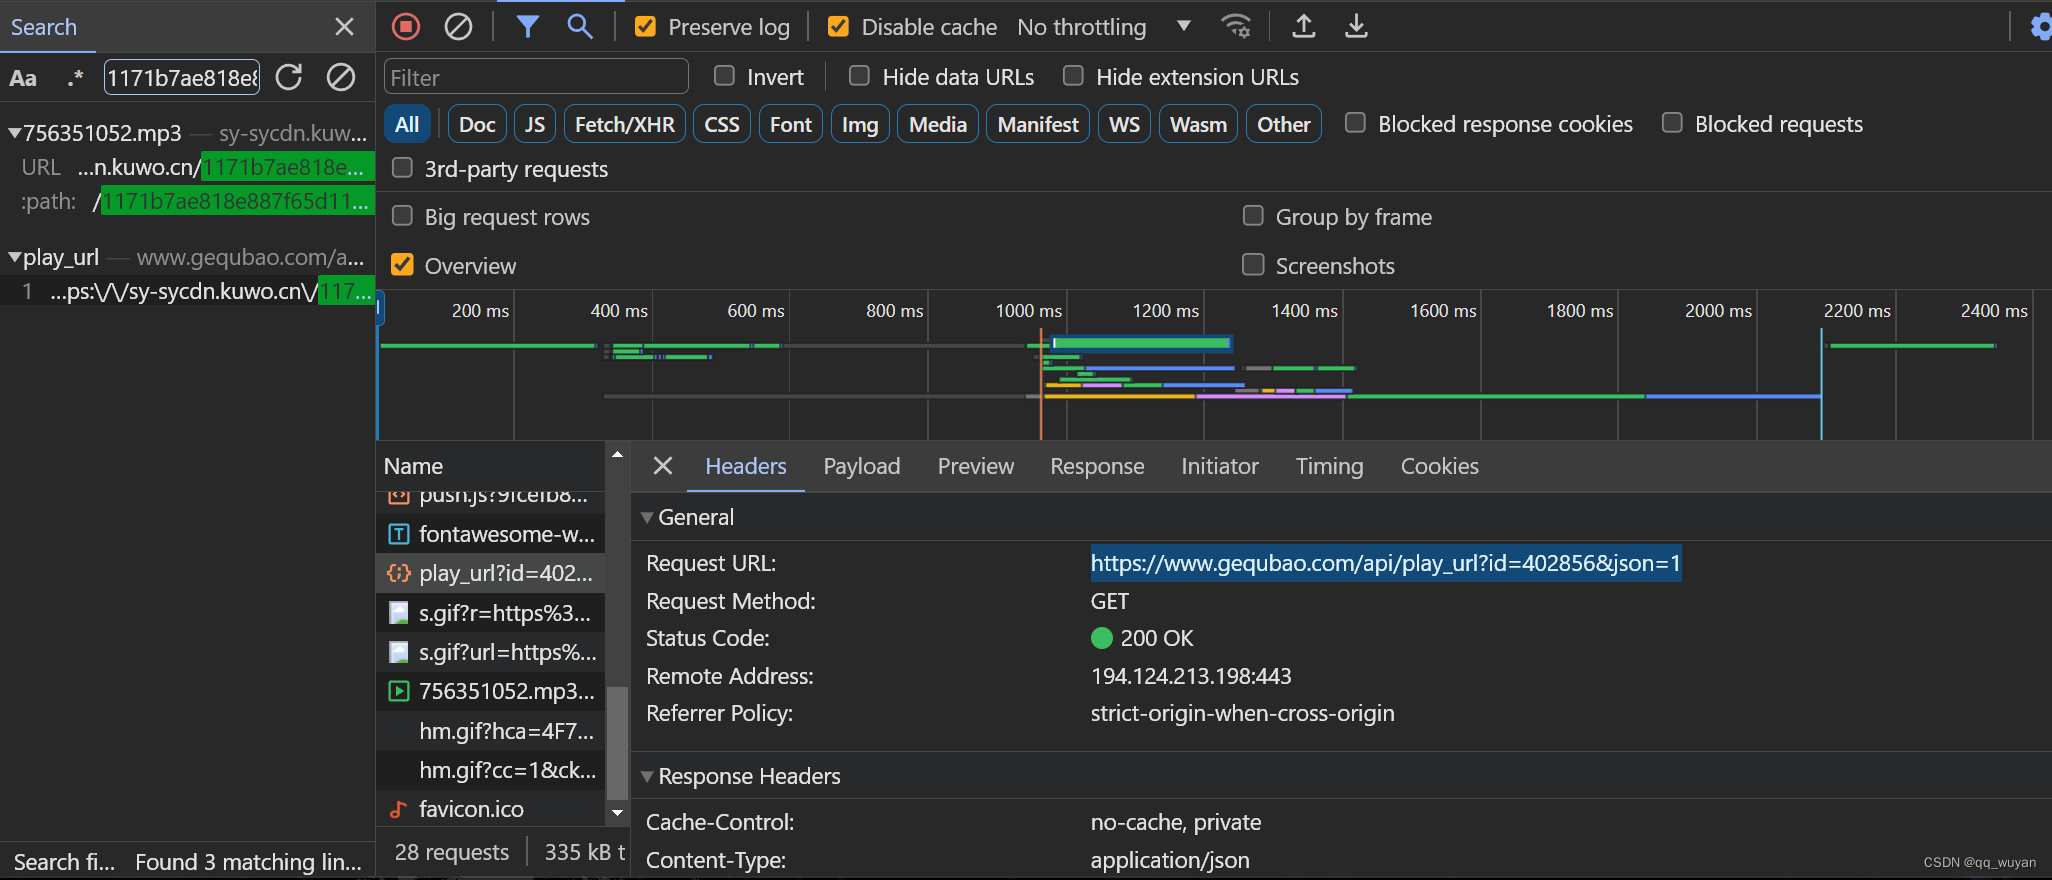2052x880 pixels.
Task: Toggle the filter funnel icon
Action: (527, 27)
